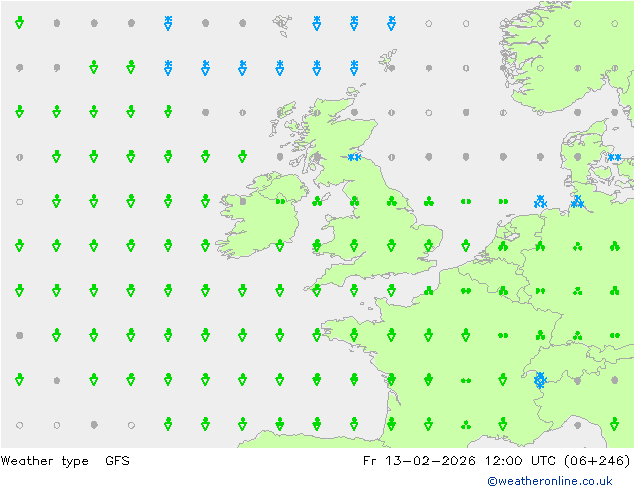Screen dimensions: 634x490
Task: Select the green rain cluster on Yorkshire's coast
Action: pyautogui.click(x=391, y=201)
